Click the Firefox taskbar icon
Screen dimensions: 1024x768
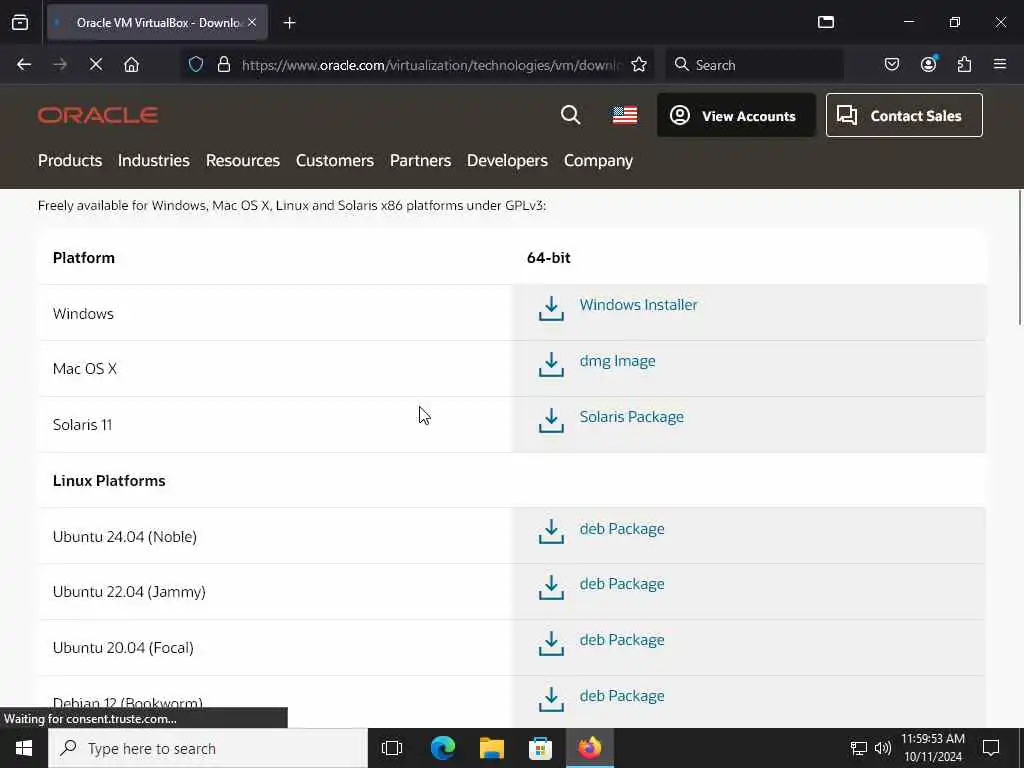click(589, 748)
